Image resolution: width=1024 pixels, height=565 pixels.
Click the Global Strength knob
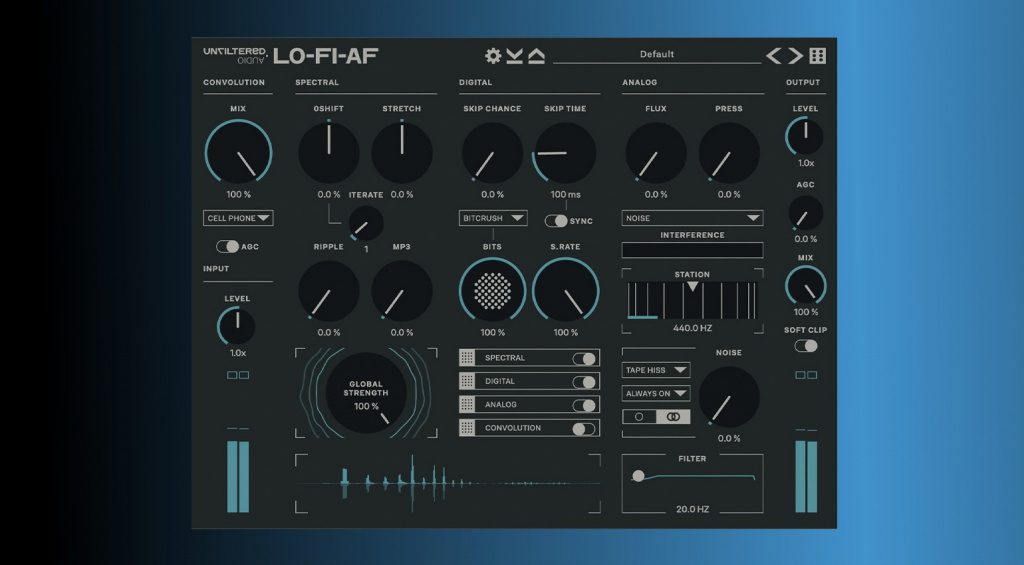[366, 393]
